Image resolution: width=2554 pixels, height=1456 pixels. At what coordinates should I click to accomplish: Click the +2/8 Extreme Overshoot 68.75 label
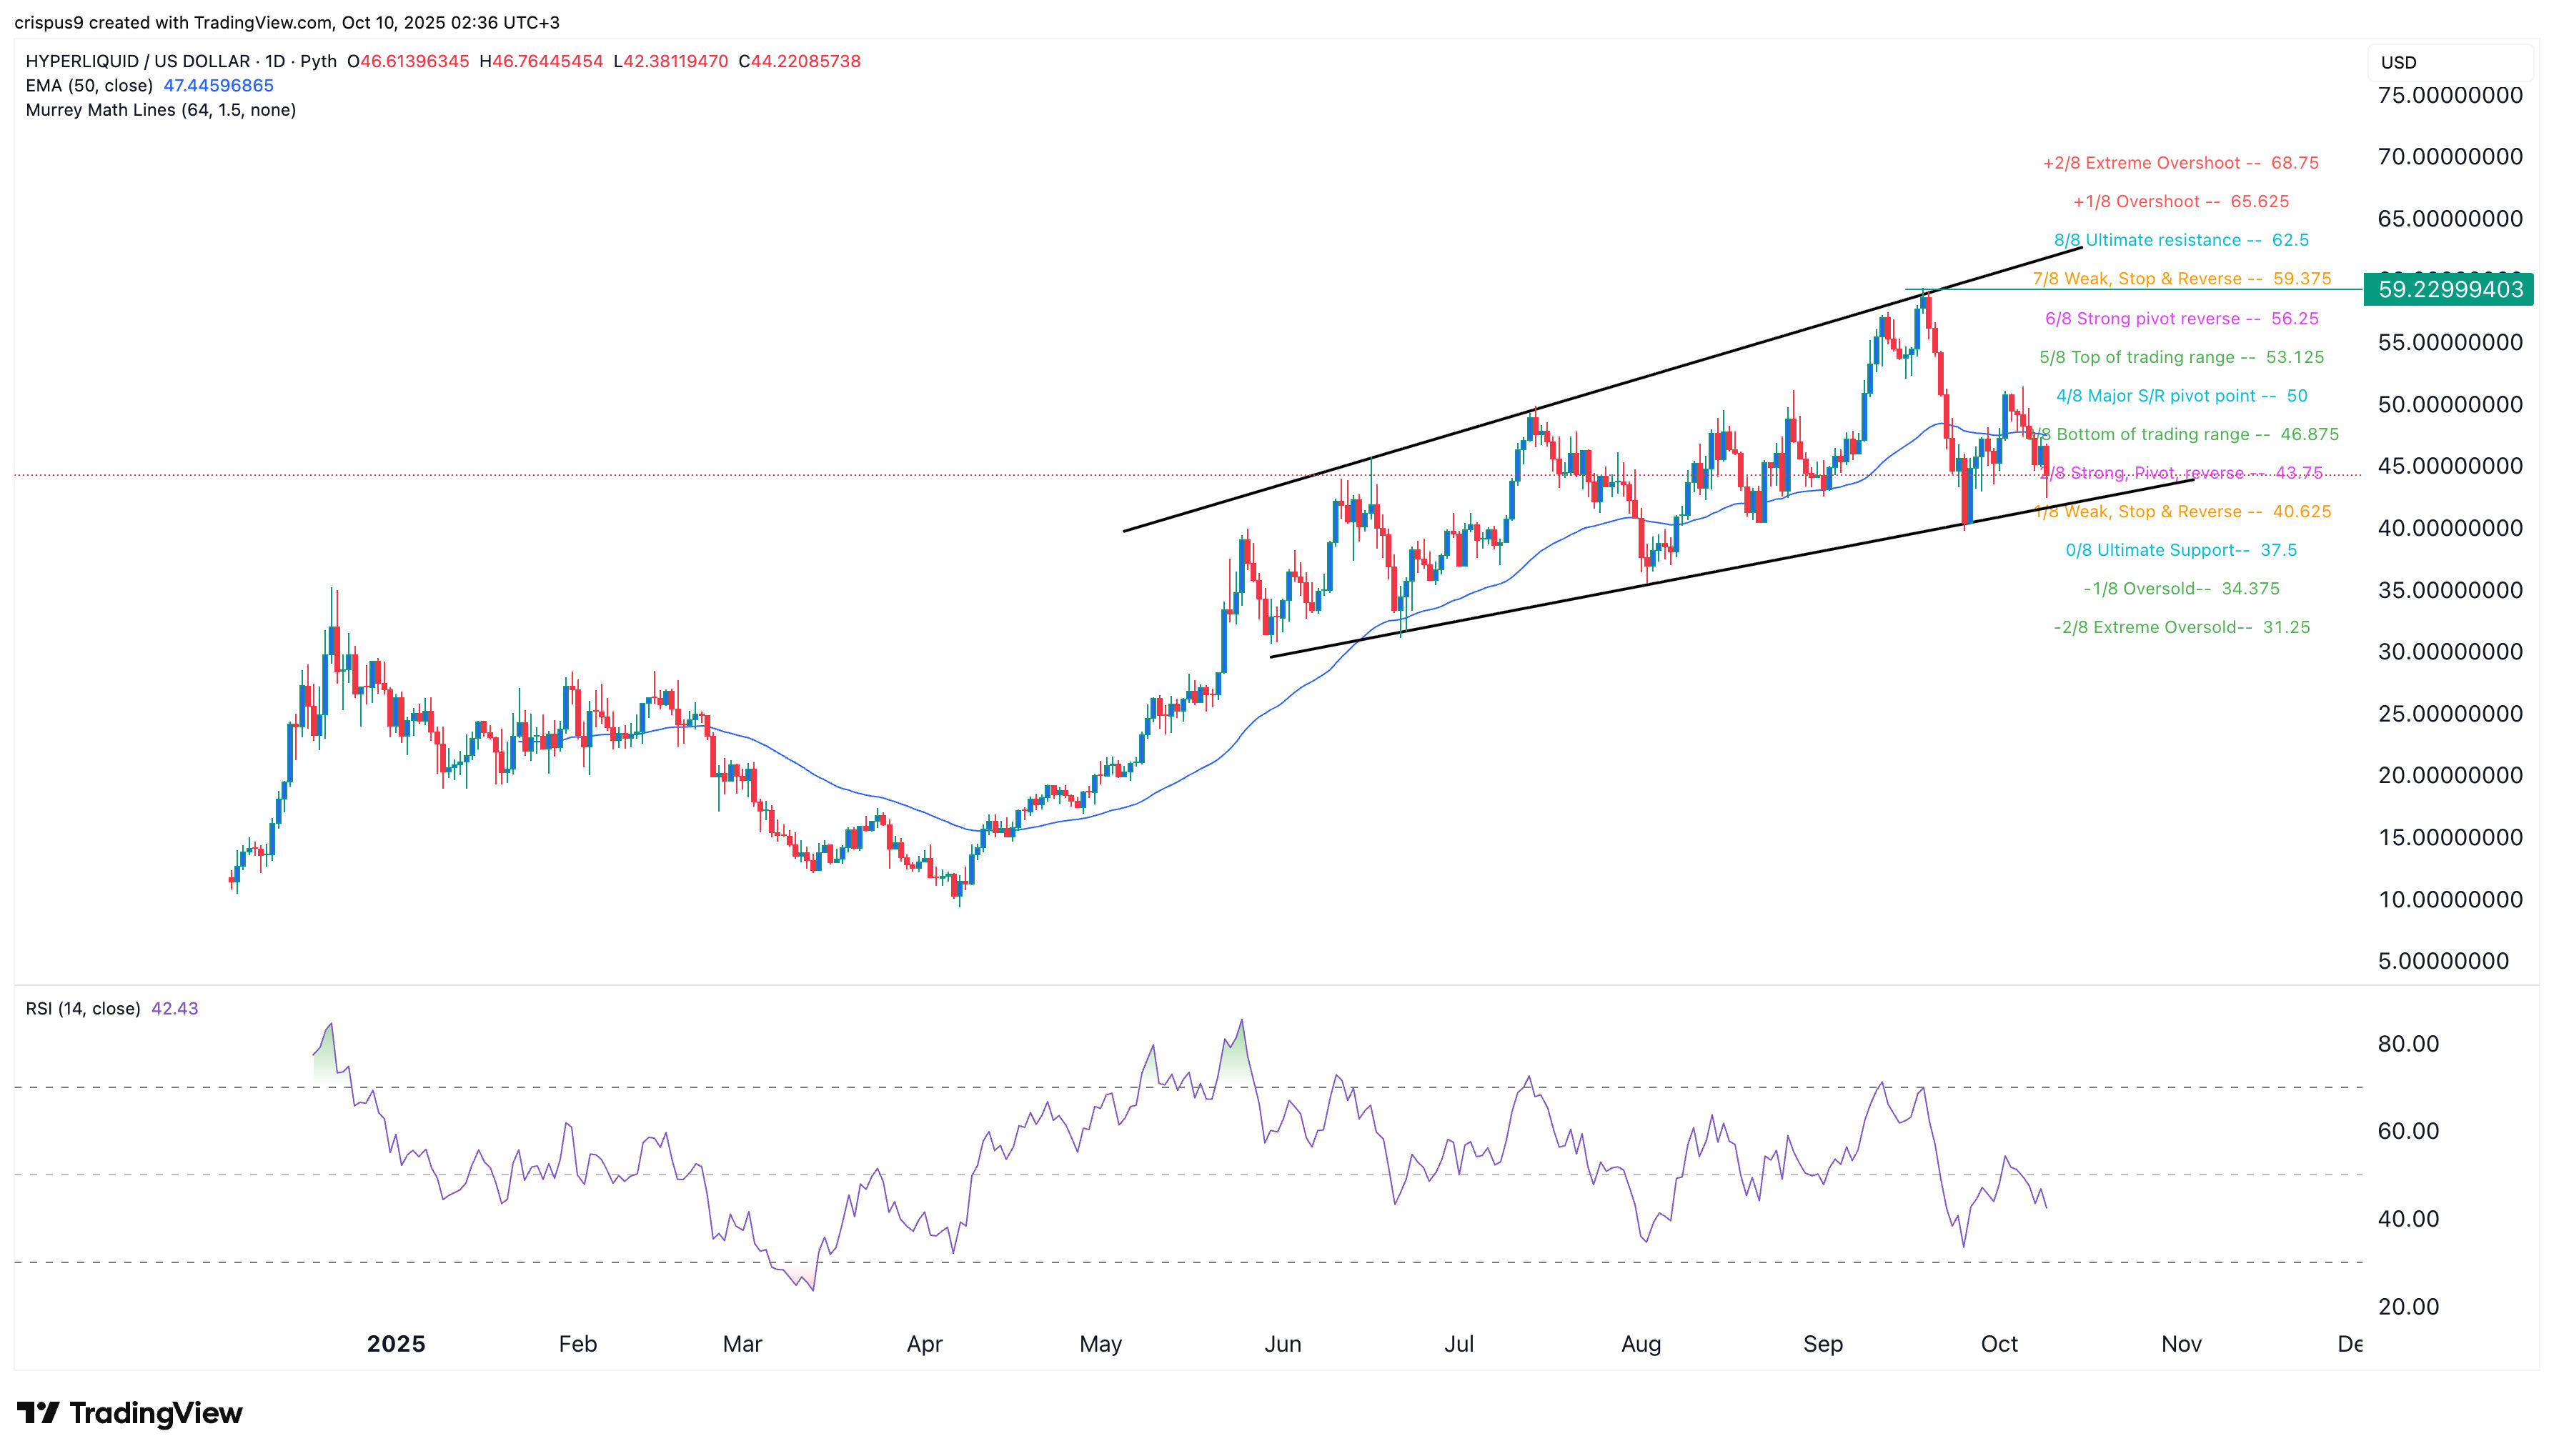coord(2180,163)
